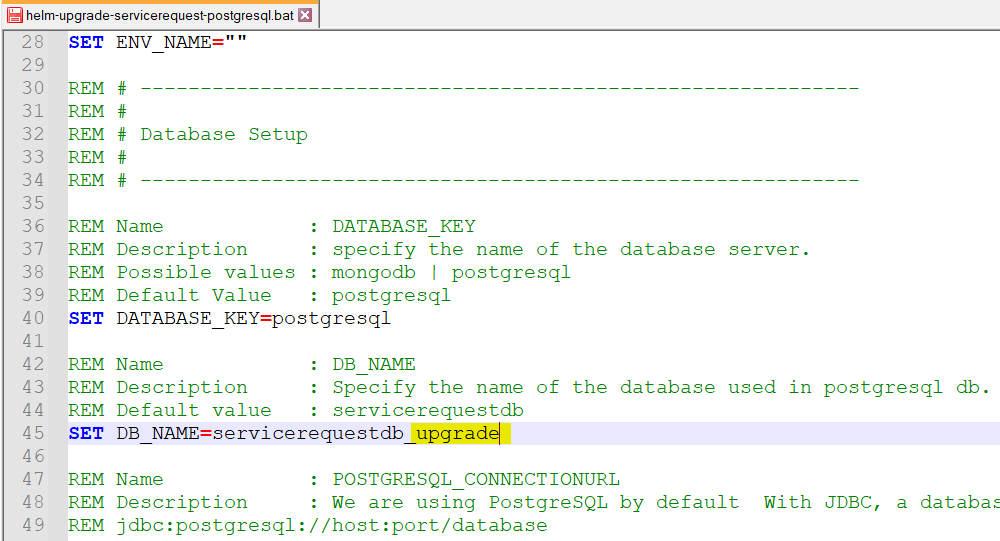1000x541 pixels.
Task: Place cursor in highlighted "upgrade" text
Action: pos(458,433)
